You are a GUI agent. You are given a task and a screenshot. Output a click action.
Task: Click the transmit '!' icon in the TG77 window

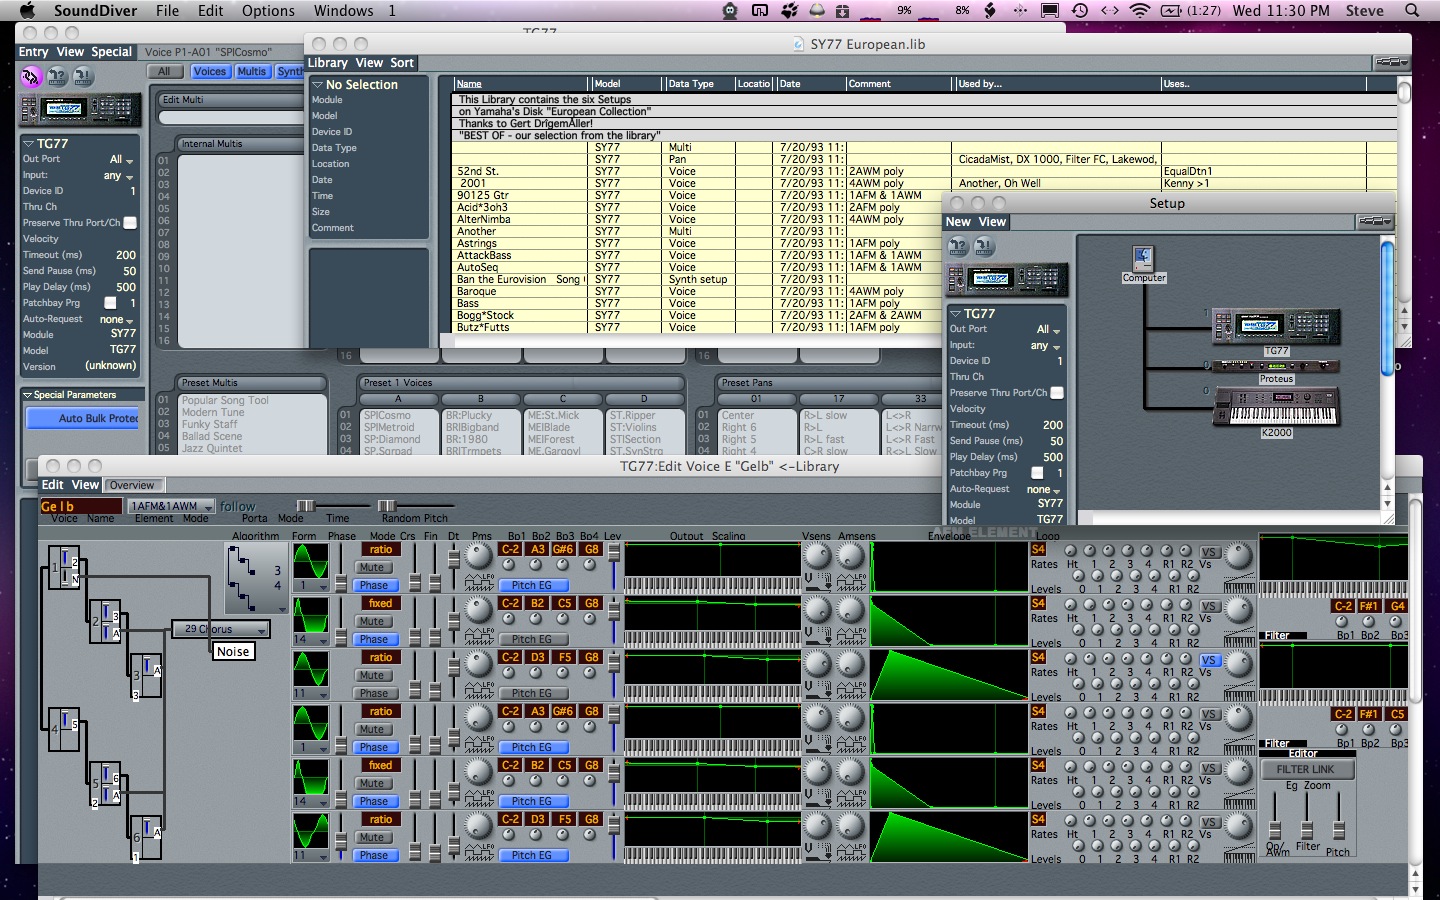(x=83, y=76)
